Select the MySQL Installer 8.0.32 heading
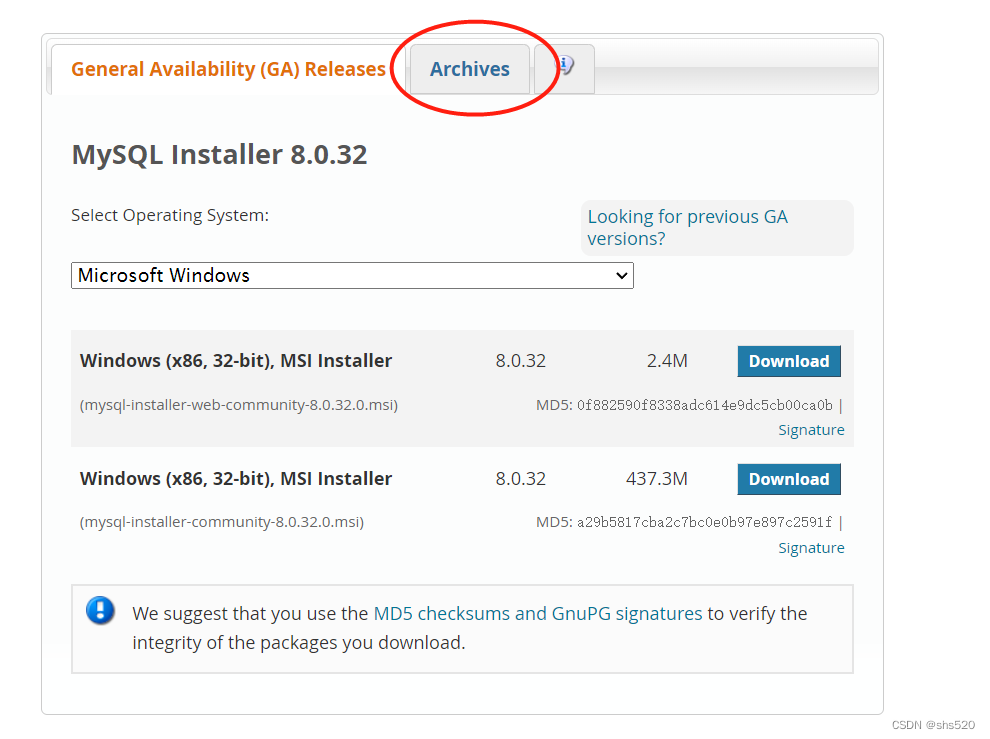The width and height of the screenshot is (990, 739). (x=219, y=155)
